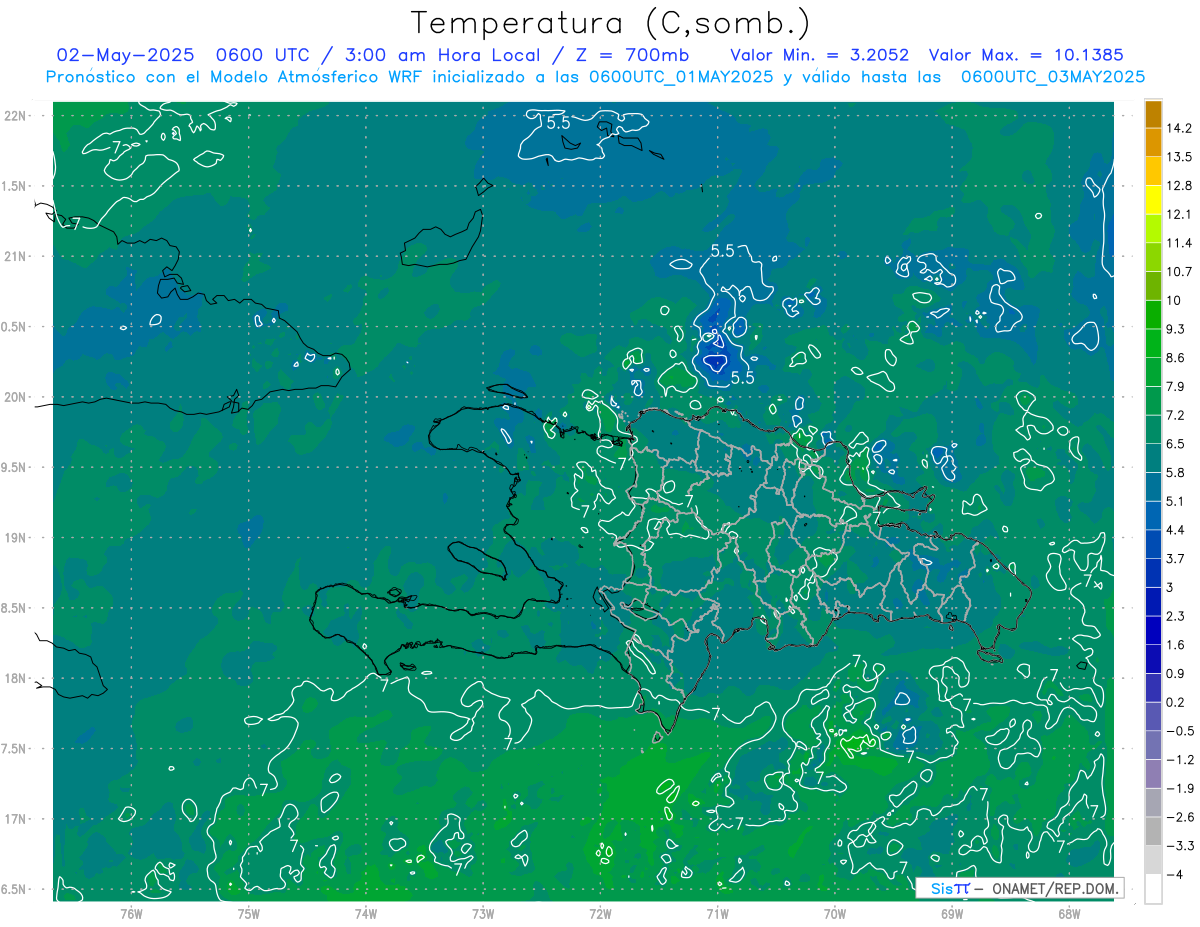Viewport: 1200px width, 927px height.
Task: Select valid-until time "0600UTC_03MAY2025"
Action: tap(1053, 77)
